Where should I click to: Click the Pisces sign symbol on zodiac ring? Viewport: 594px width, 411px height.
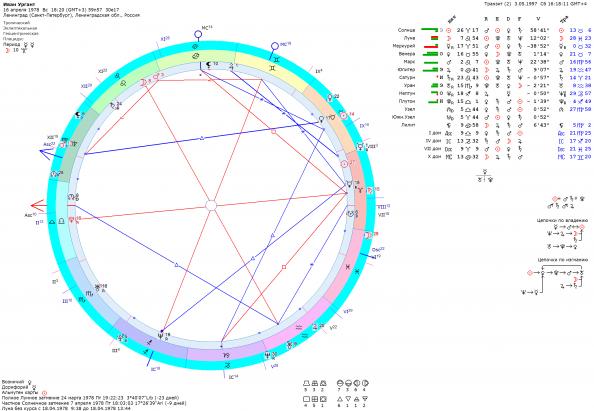tap(347, 267)
